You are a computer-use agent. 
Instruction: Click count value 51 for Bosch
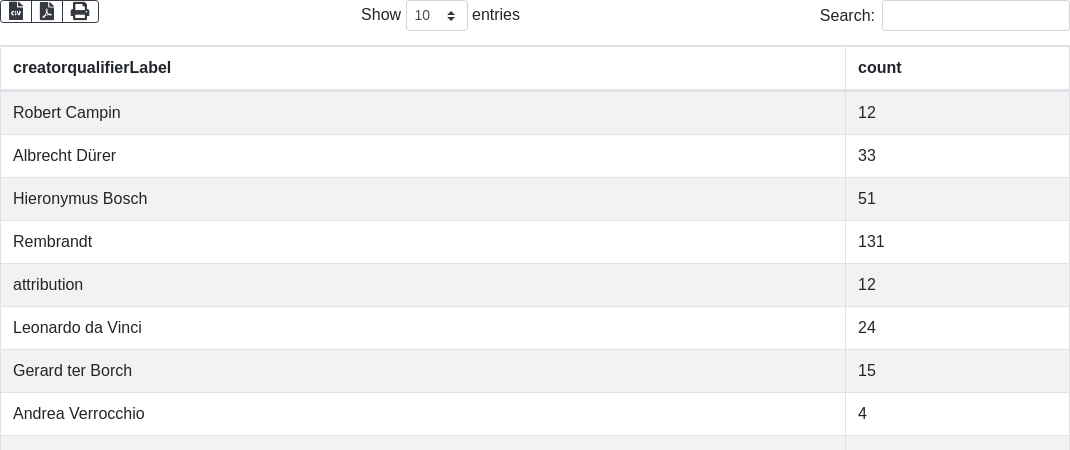pyautogui.click(x=867, y=199)
